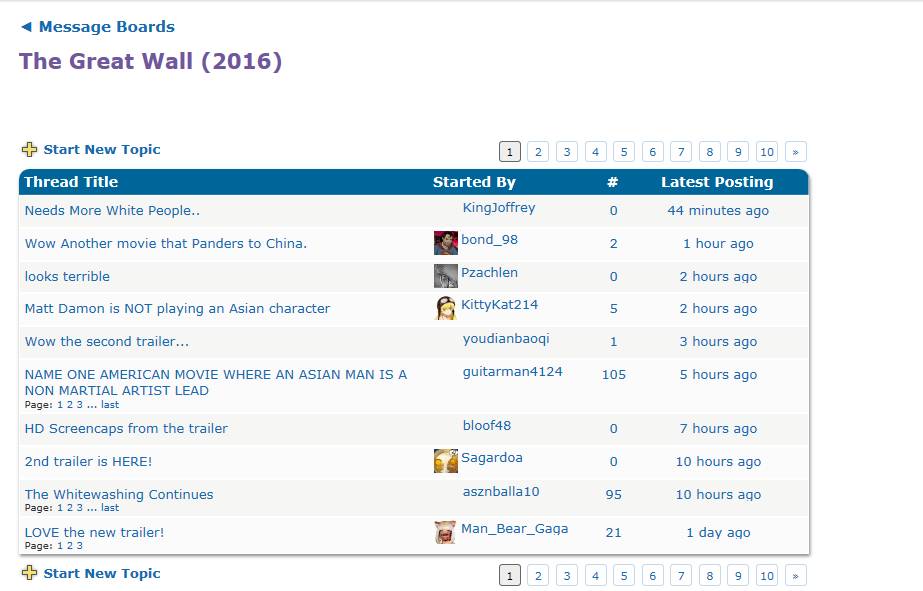Go to page 6 in top pagination
This screenshot has width=923, height=591.
653,152
